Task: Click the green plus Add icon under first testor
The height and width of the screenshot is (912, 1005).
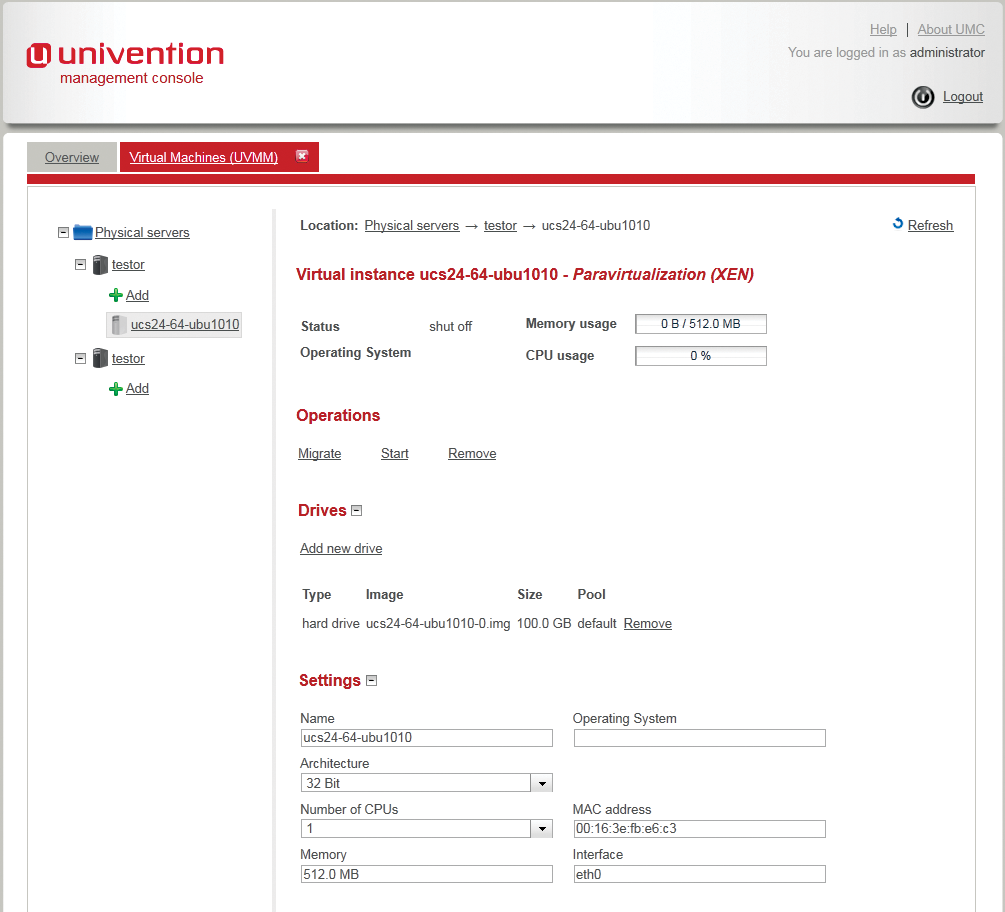Action: [x=116, y=295]
